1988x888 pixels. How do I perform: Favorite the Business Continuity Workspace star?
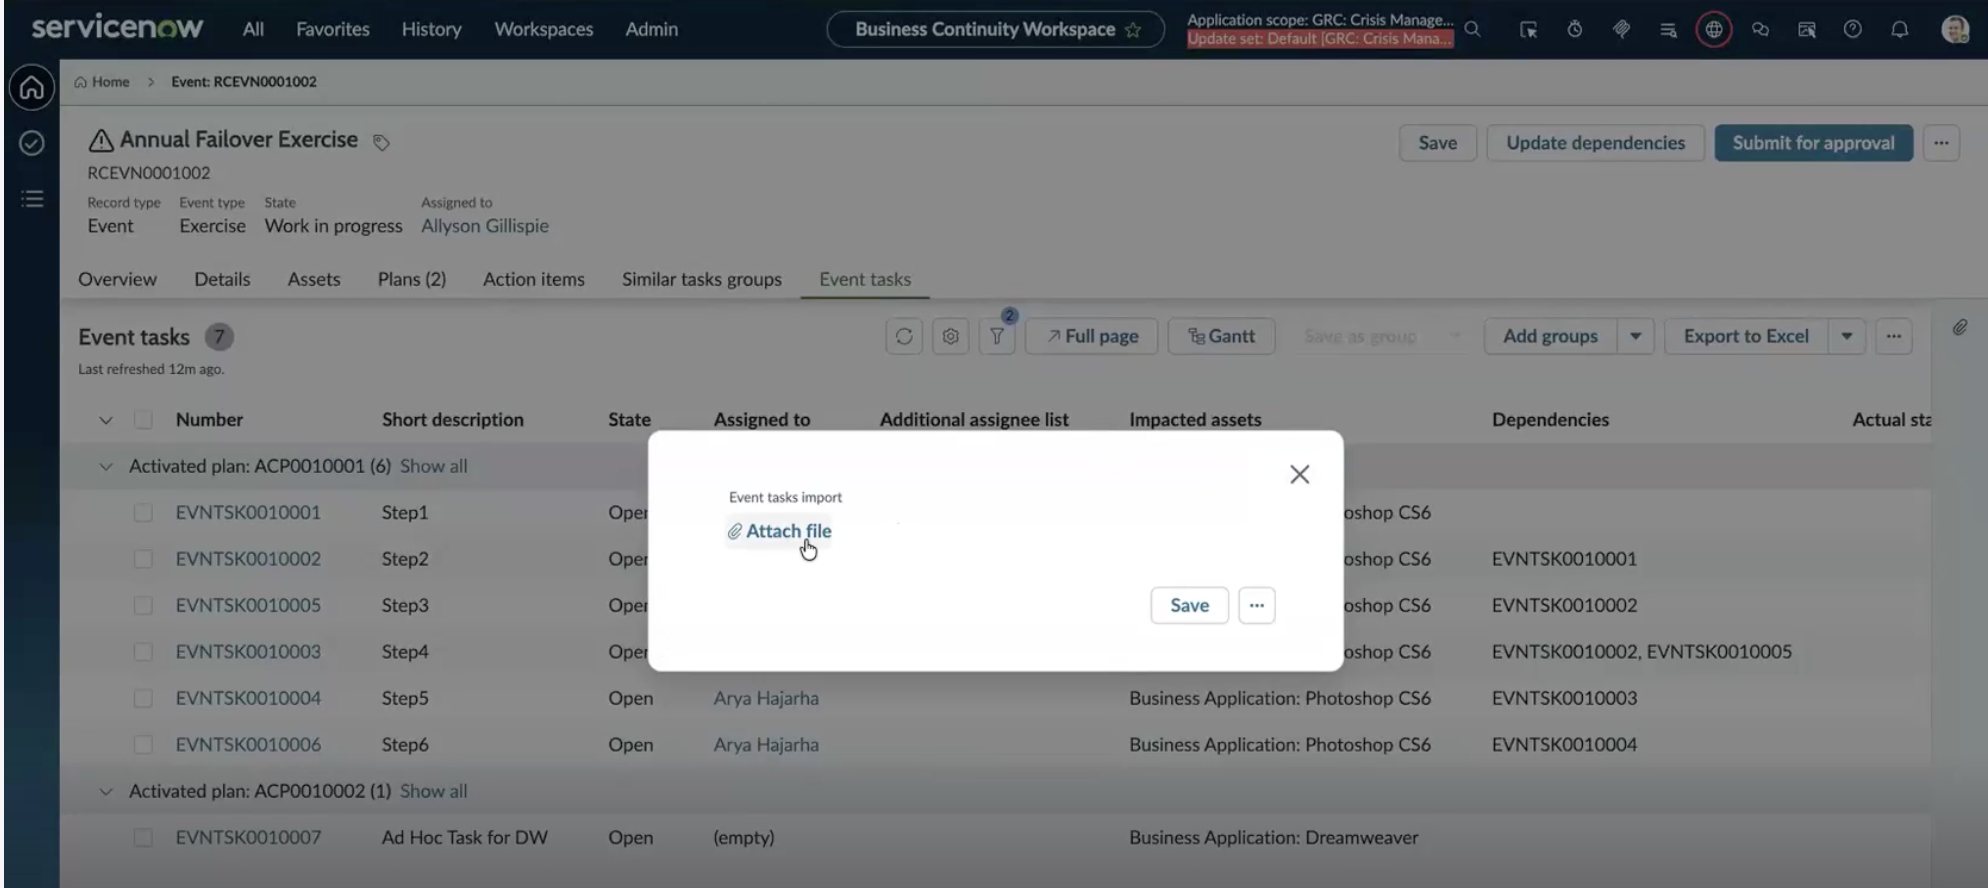click(1133, 30)
